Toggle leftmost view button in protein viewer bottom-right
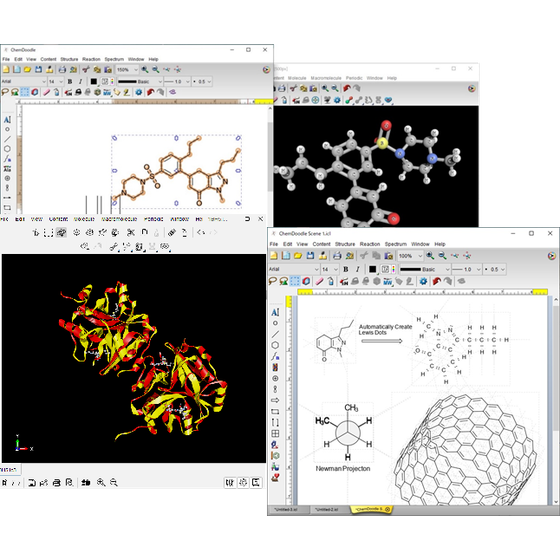The height and width of the screenshot is (560, 560). 230,482
